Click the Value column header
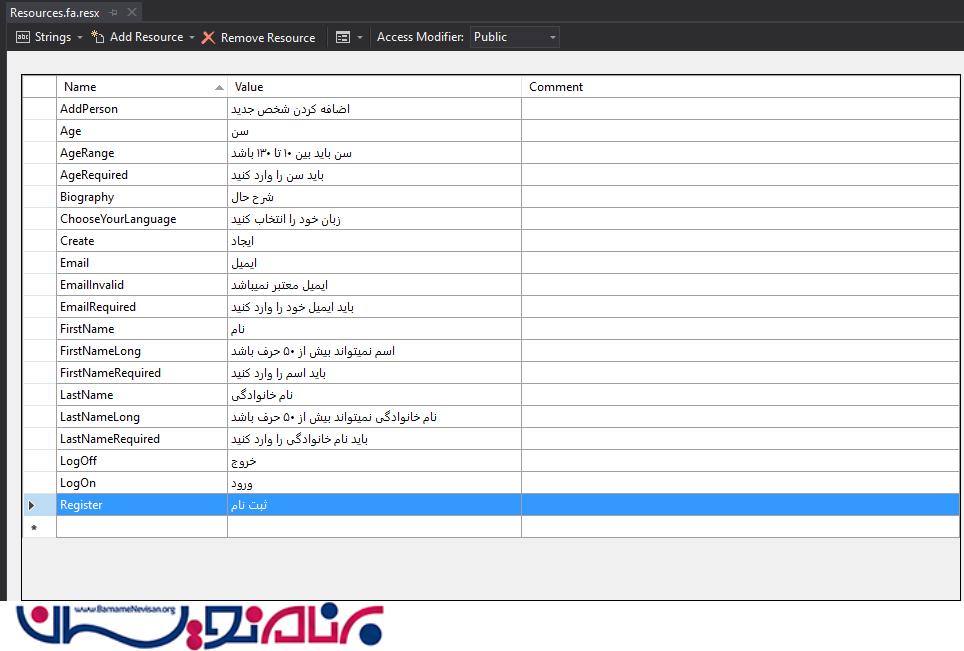Viewport: 964px width, 651px height. pos(374,87)
